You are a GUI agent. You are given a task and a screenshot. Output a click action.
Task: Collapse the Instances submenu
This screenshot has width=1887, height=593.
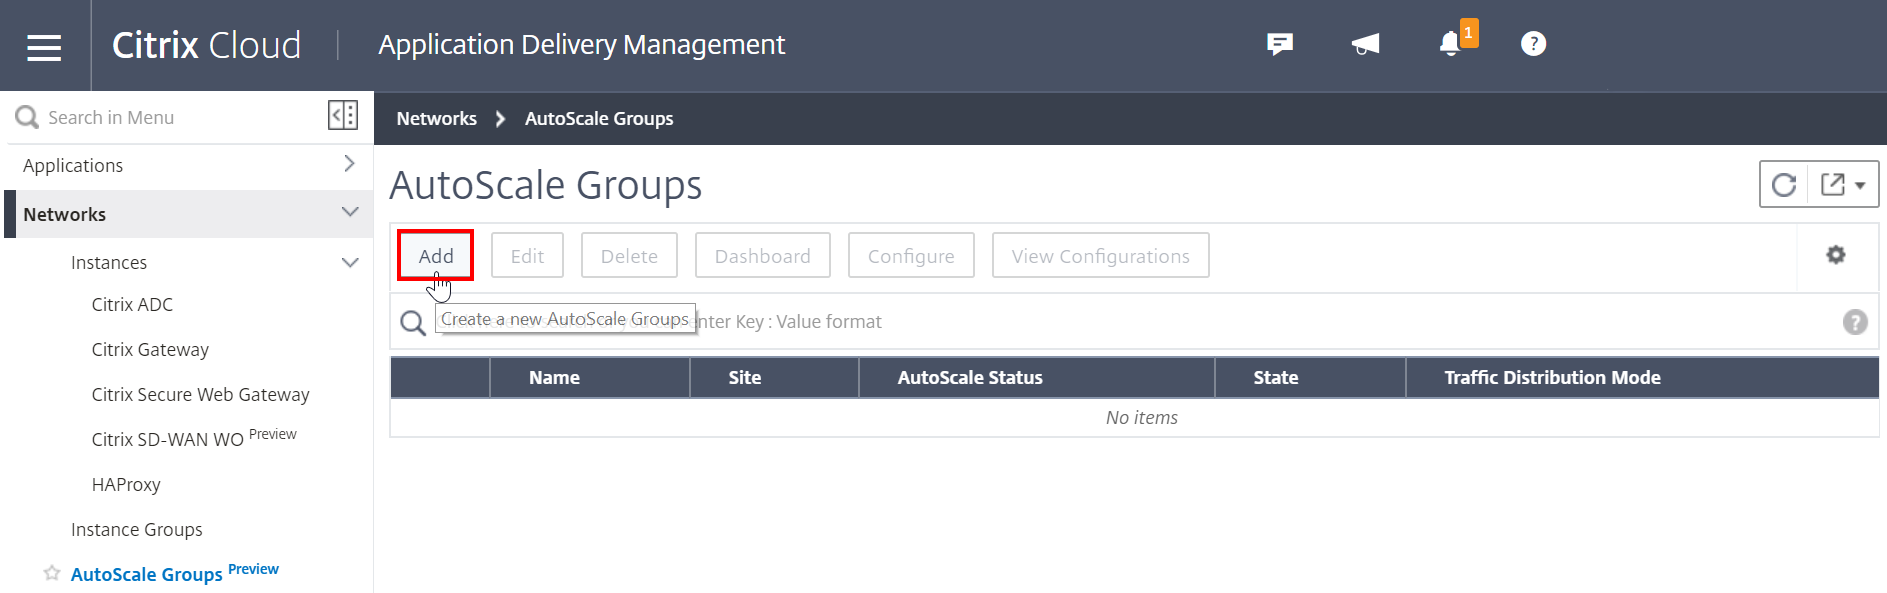(349, 262)
